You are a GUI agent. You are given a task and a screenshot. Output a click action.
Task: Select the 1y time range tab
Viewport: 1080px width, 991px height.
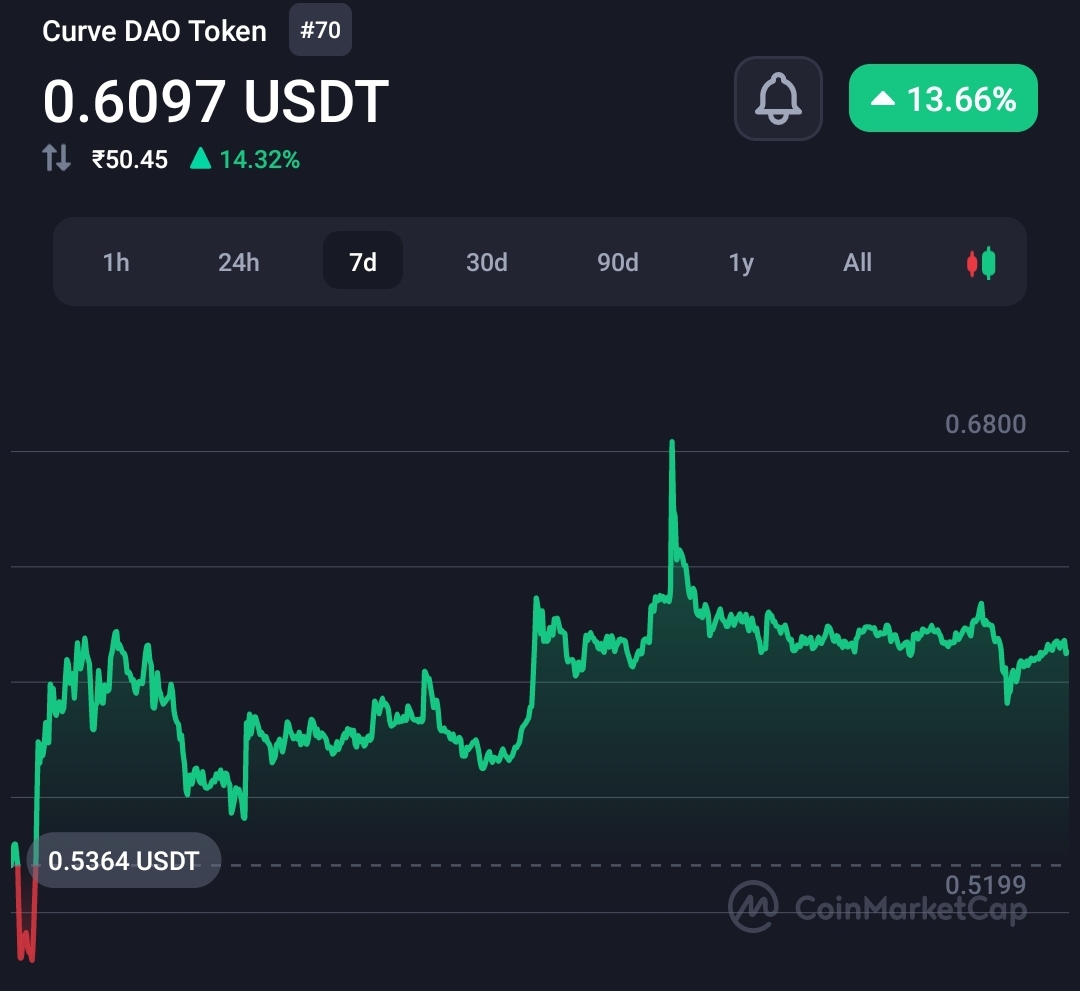tap(741, 262)
